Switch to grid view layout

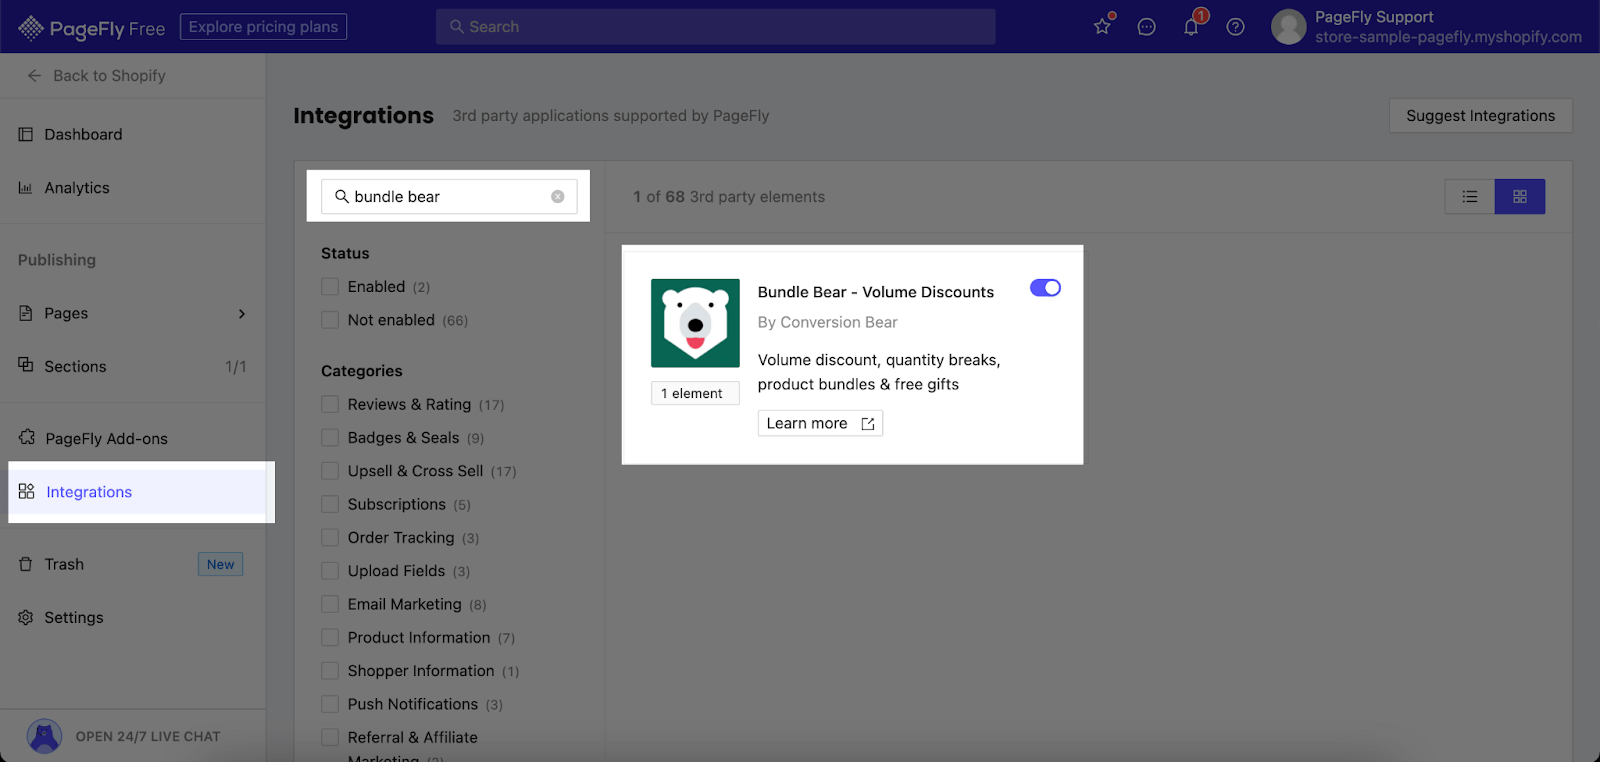click(1520, 197)
